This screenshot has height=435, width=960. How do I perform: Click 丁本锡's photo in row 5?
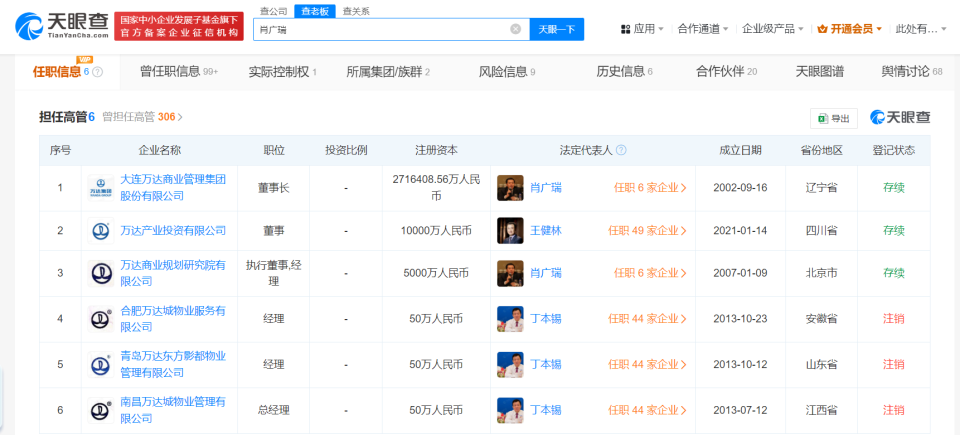510,365
